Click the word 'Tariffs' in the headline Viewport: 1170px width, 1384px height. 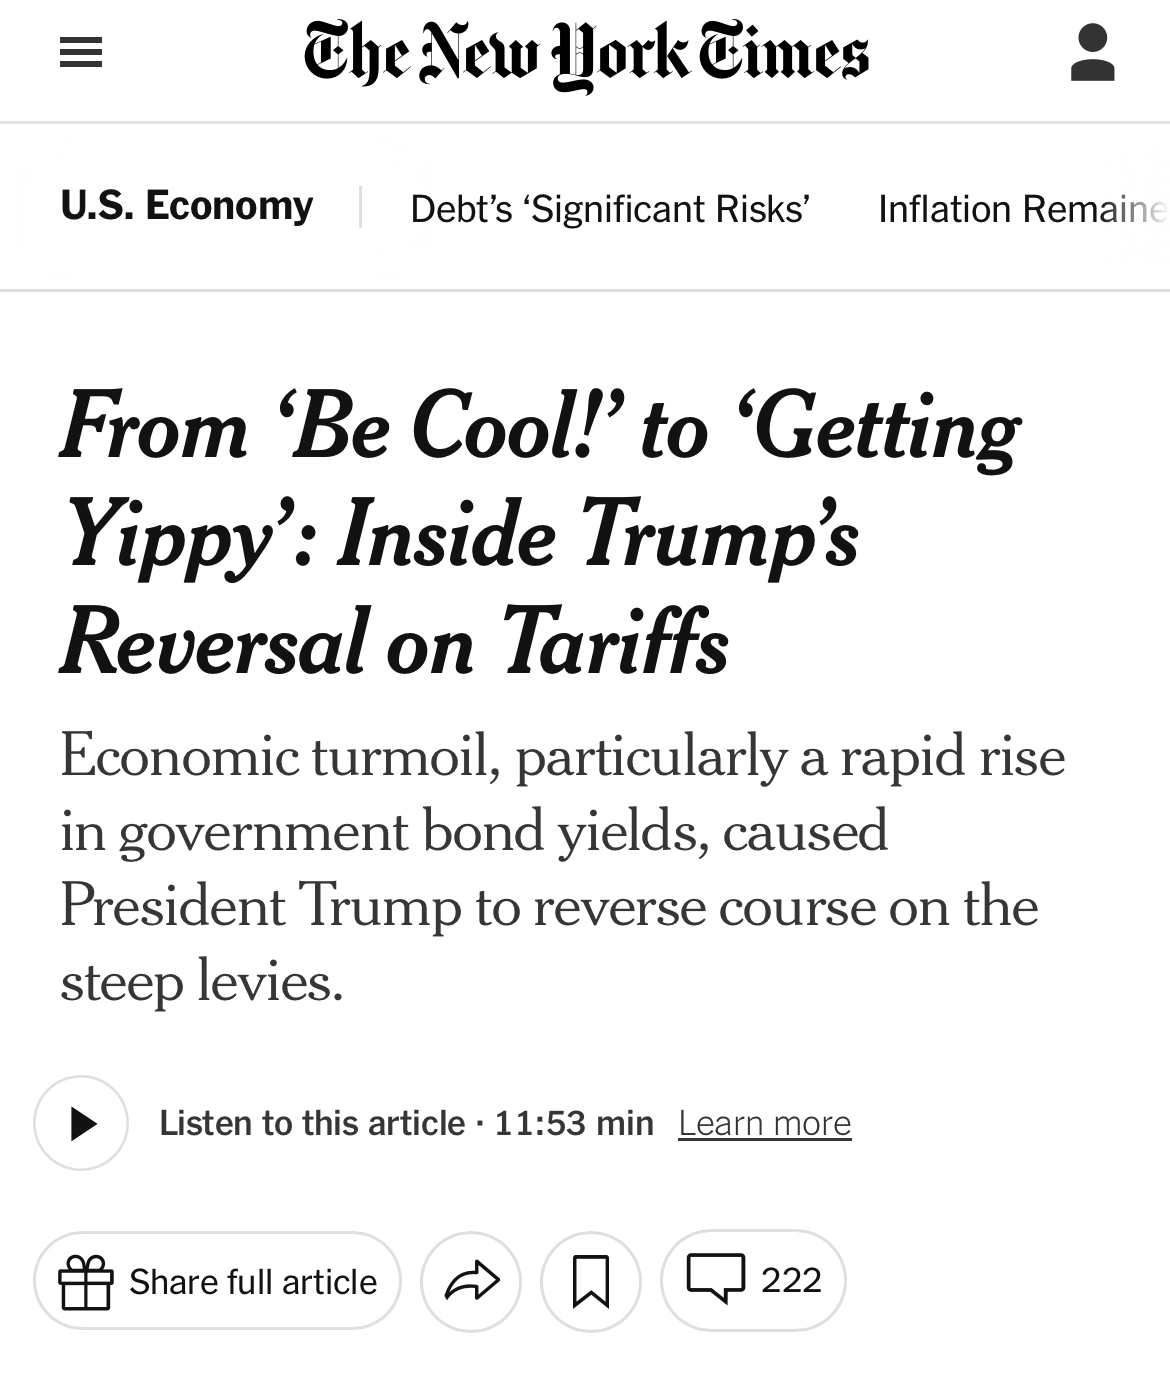pyautogui.click(x=614, y=642)
